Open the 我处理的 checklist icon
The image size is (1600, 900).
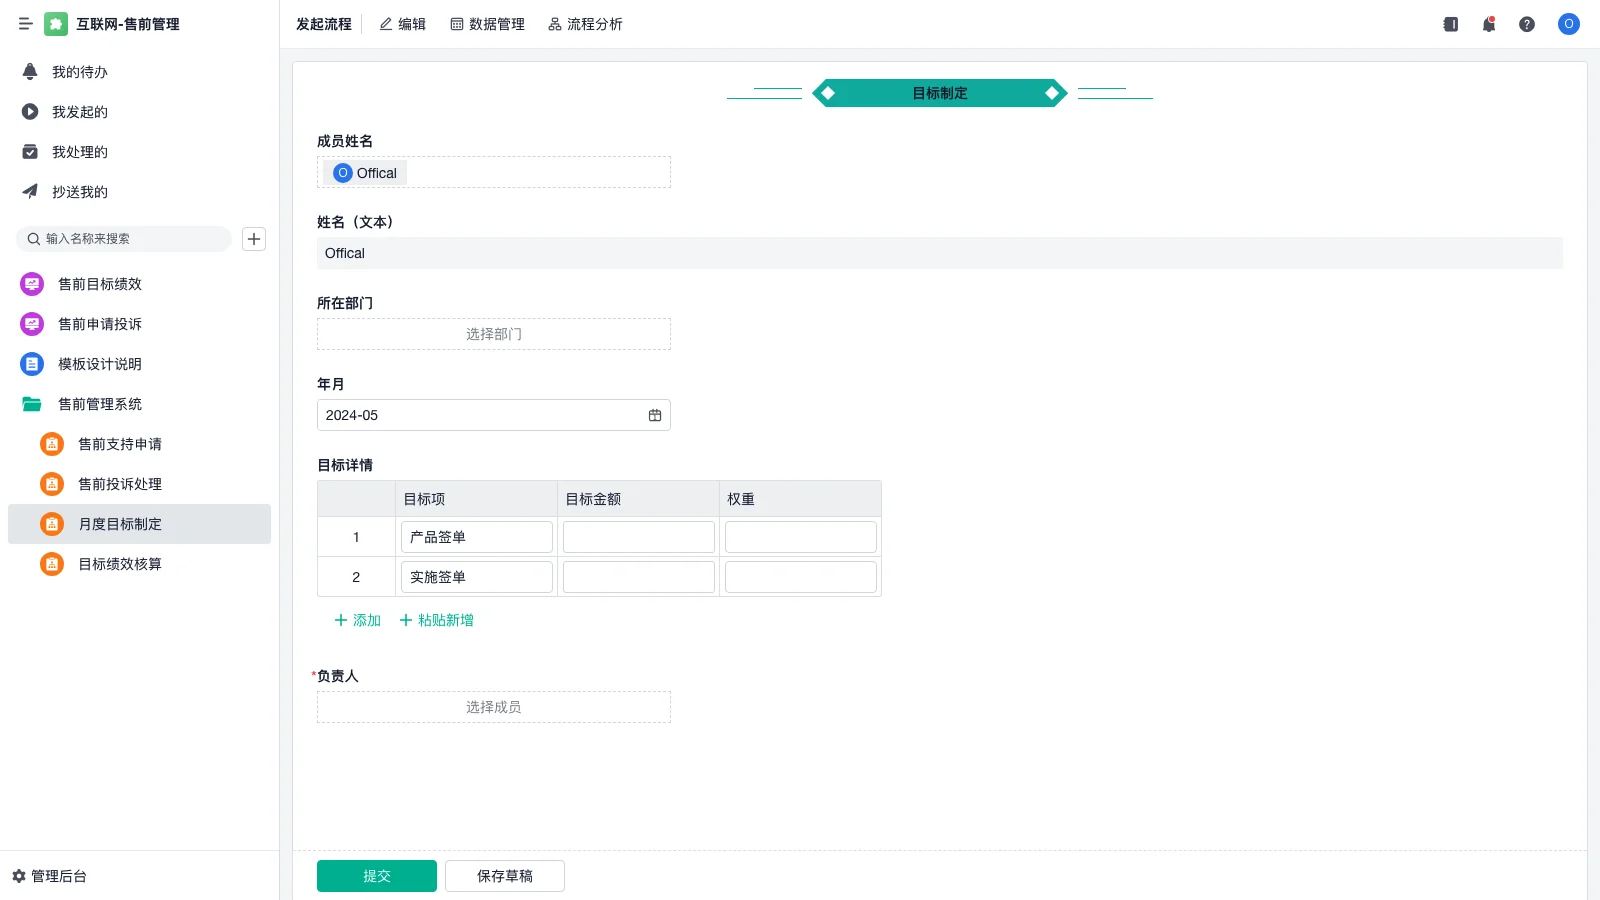(x=29, y=151)
